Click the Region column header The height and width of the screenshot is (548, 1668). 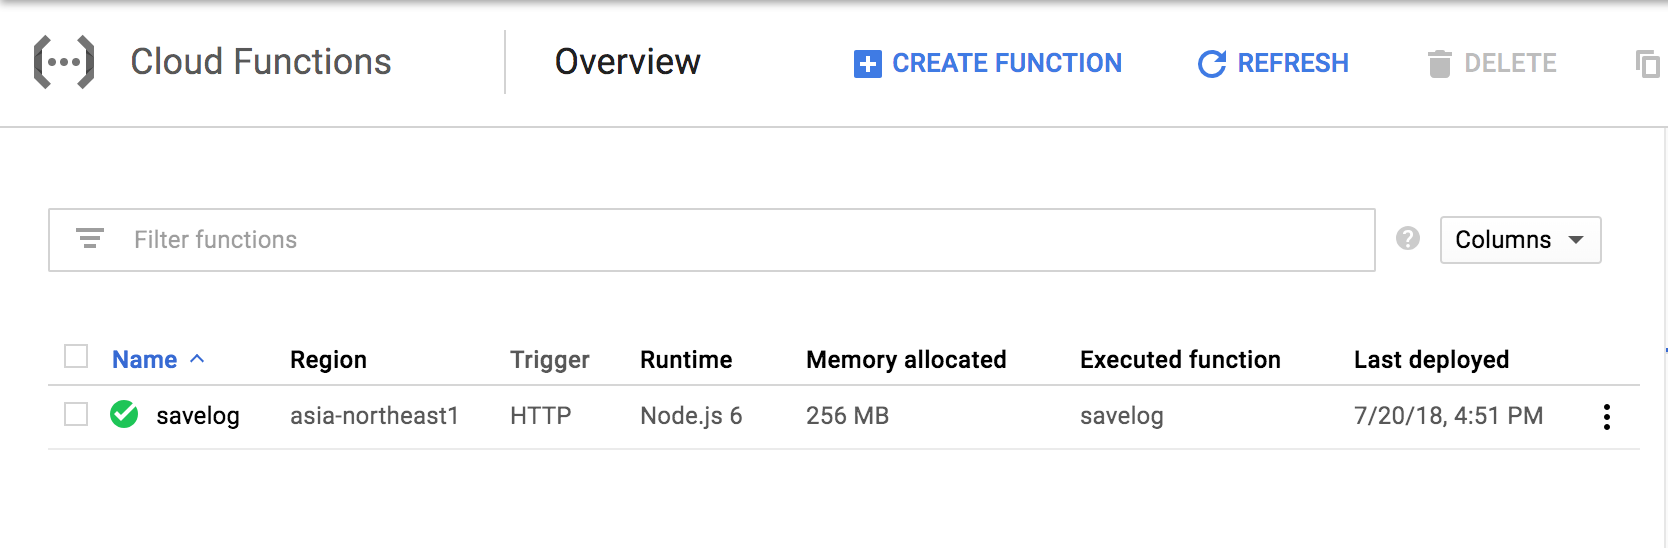[328, 360]
